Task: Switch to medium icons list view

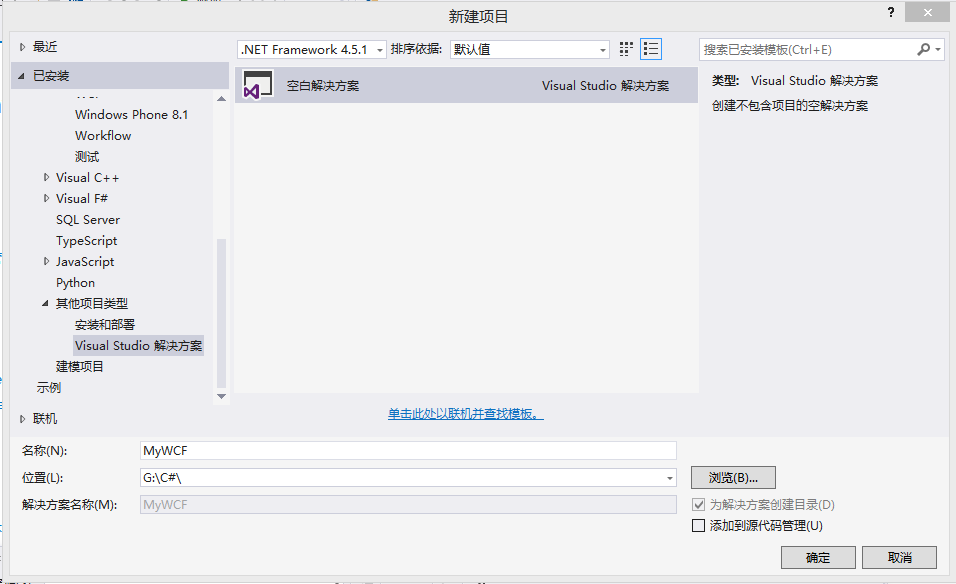Action: click(651, 49)
